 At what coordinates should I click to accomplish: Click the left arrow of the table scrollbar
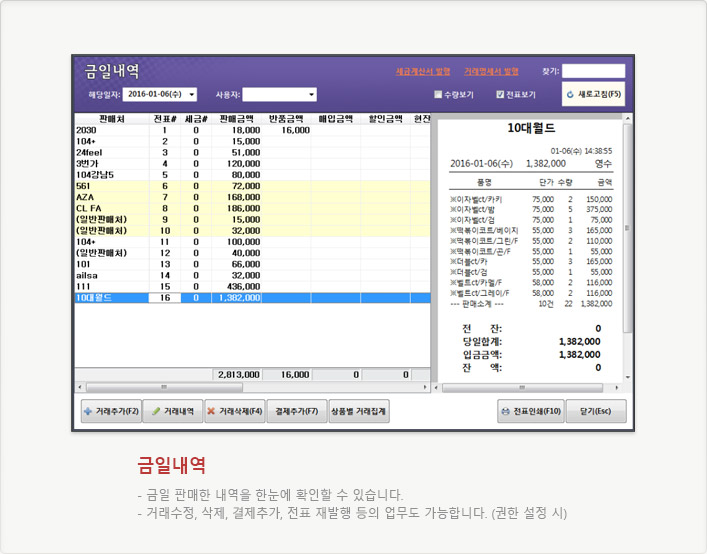point(80,387)
